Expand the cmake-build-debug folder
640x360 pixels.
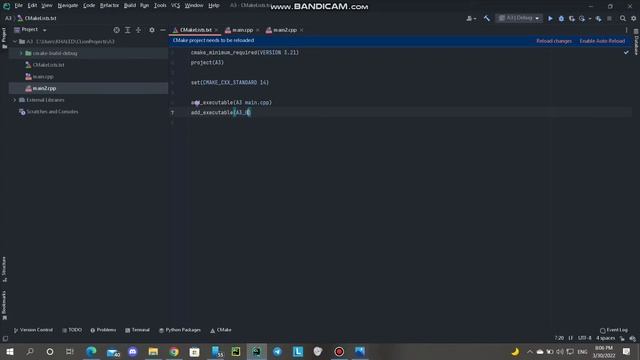(21, 53)
